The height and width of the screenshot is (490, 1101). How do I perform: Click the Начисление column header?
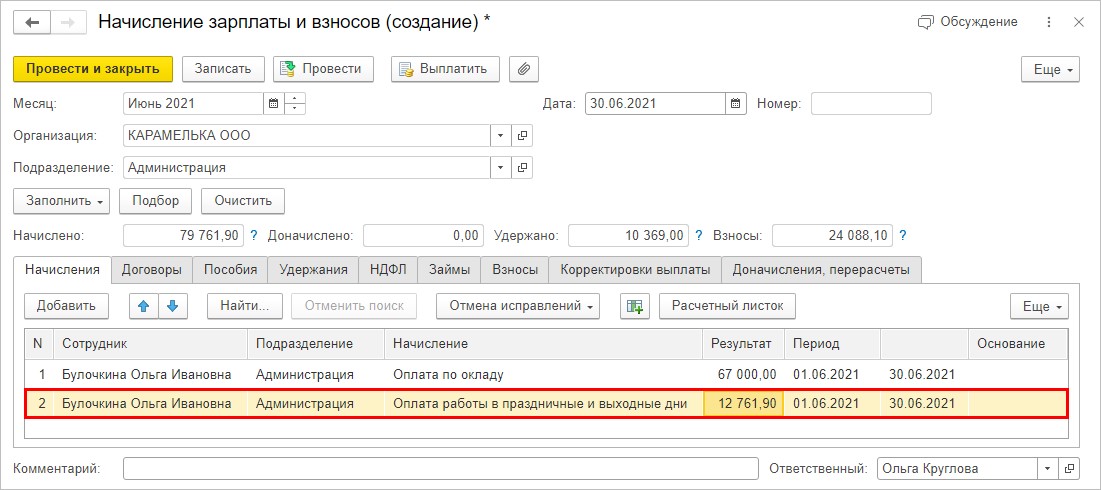pos(543,343)
